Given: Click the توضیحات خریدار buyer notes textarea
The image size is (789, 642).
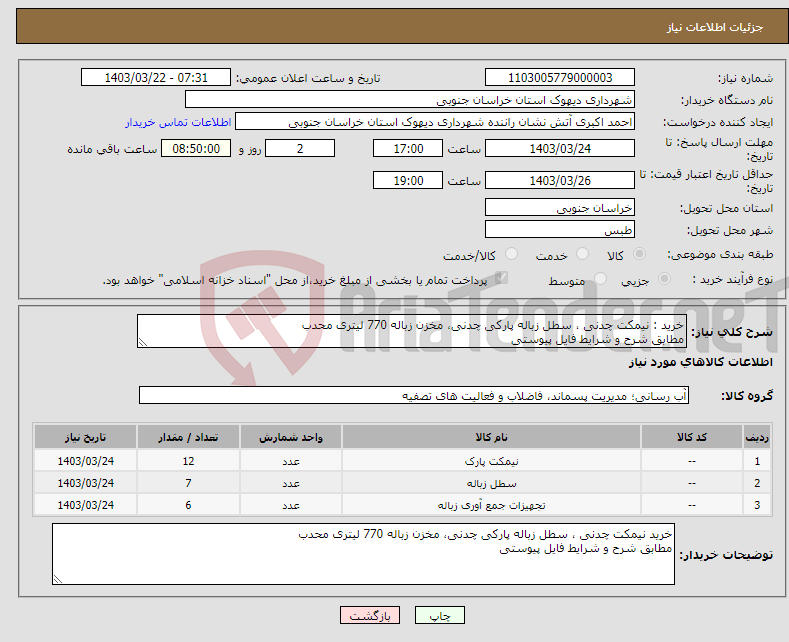Looking at the screenshot, I should 363,554.
